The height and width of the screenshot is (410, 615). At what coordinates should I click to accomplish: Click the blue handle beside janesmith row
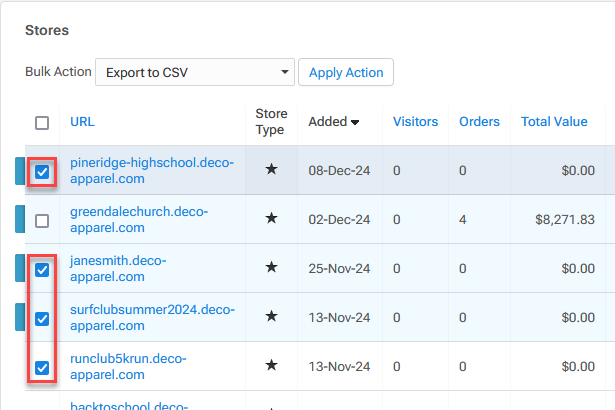[x=19, y=268]
